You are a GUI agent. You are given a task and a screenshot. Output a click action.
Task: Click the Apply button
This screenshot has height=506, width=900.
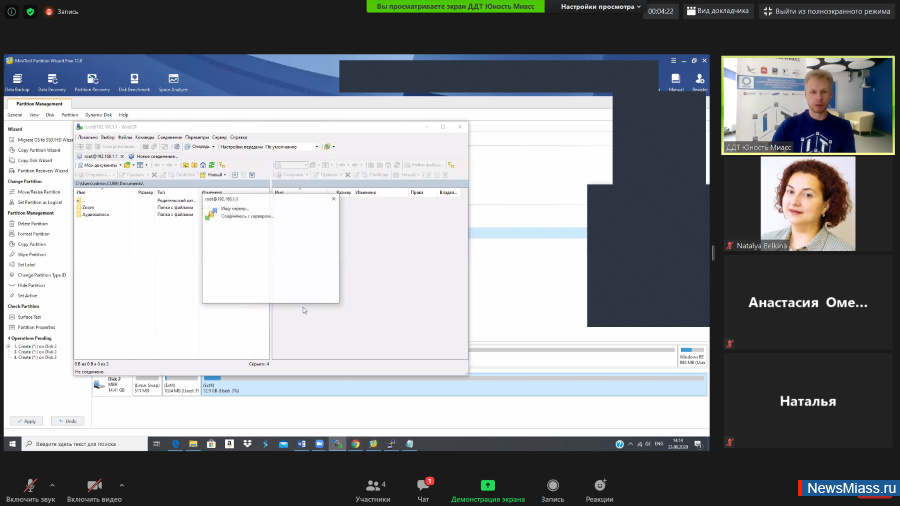point(27,421)
